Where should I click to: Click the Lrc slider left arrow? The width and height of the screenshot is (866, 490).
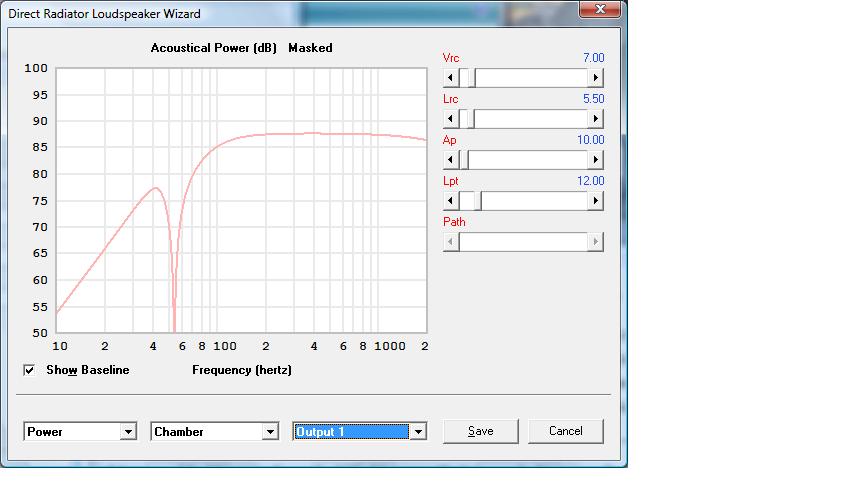click(x=451, y=119)
